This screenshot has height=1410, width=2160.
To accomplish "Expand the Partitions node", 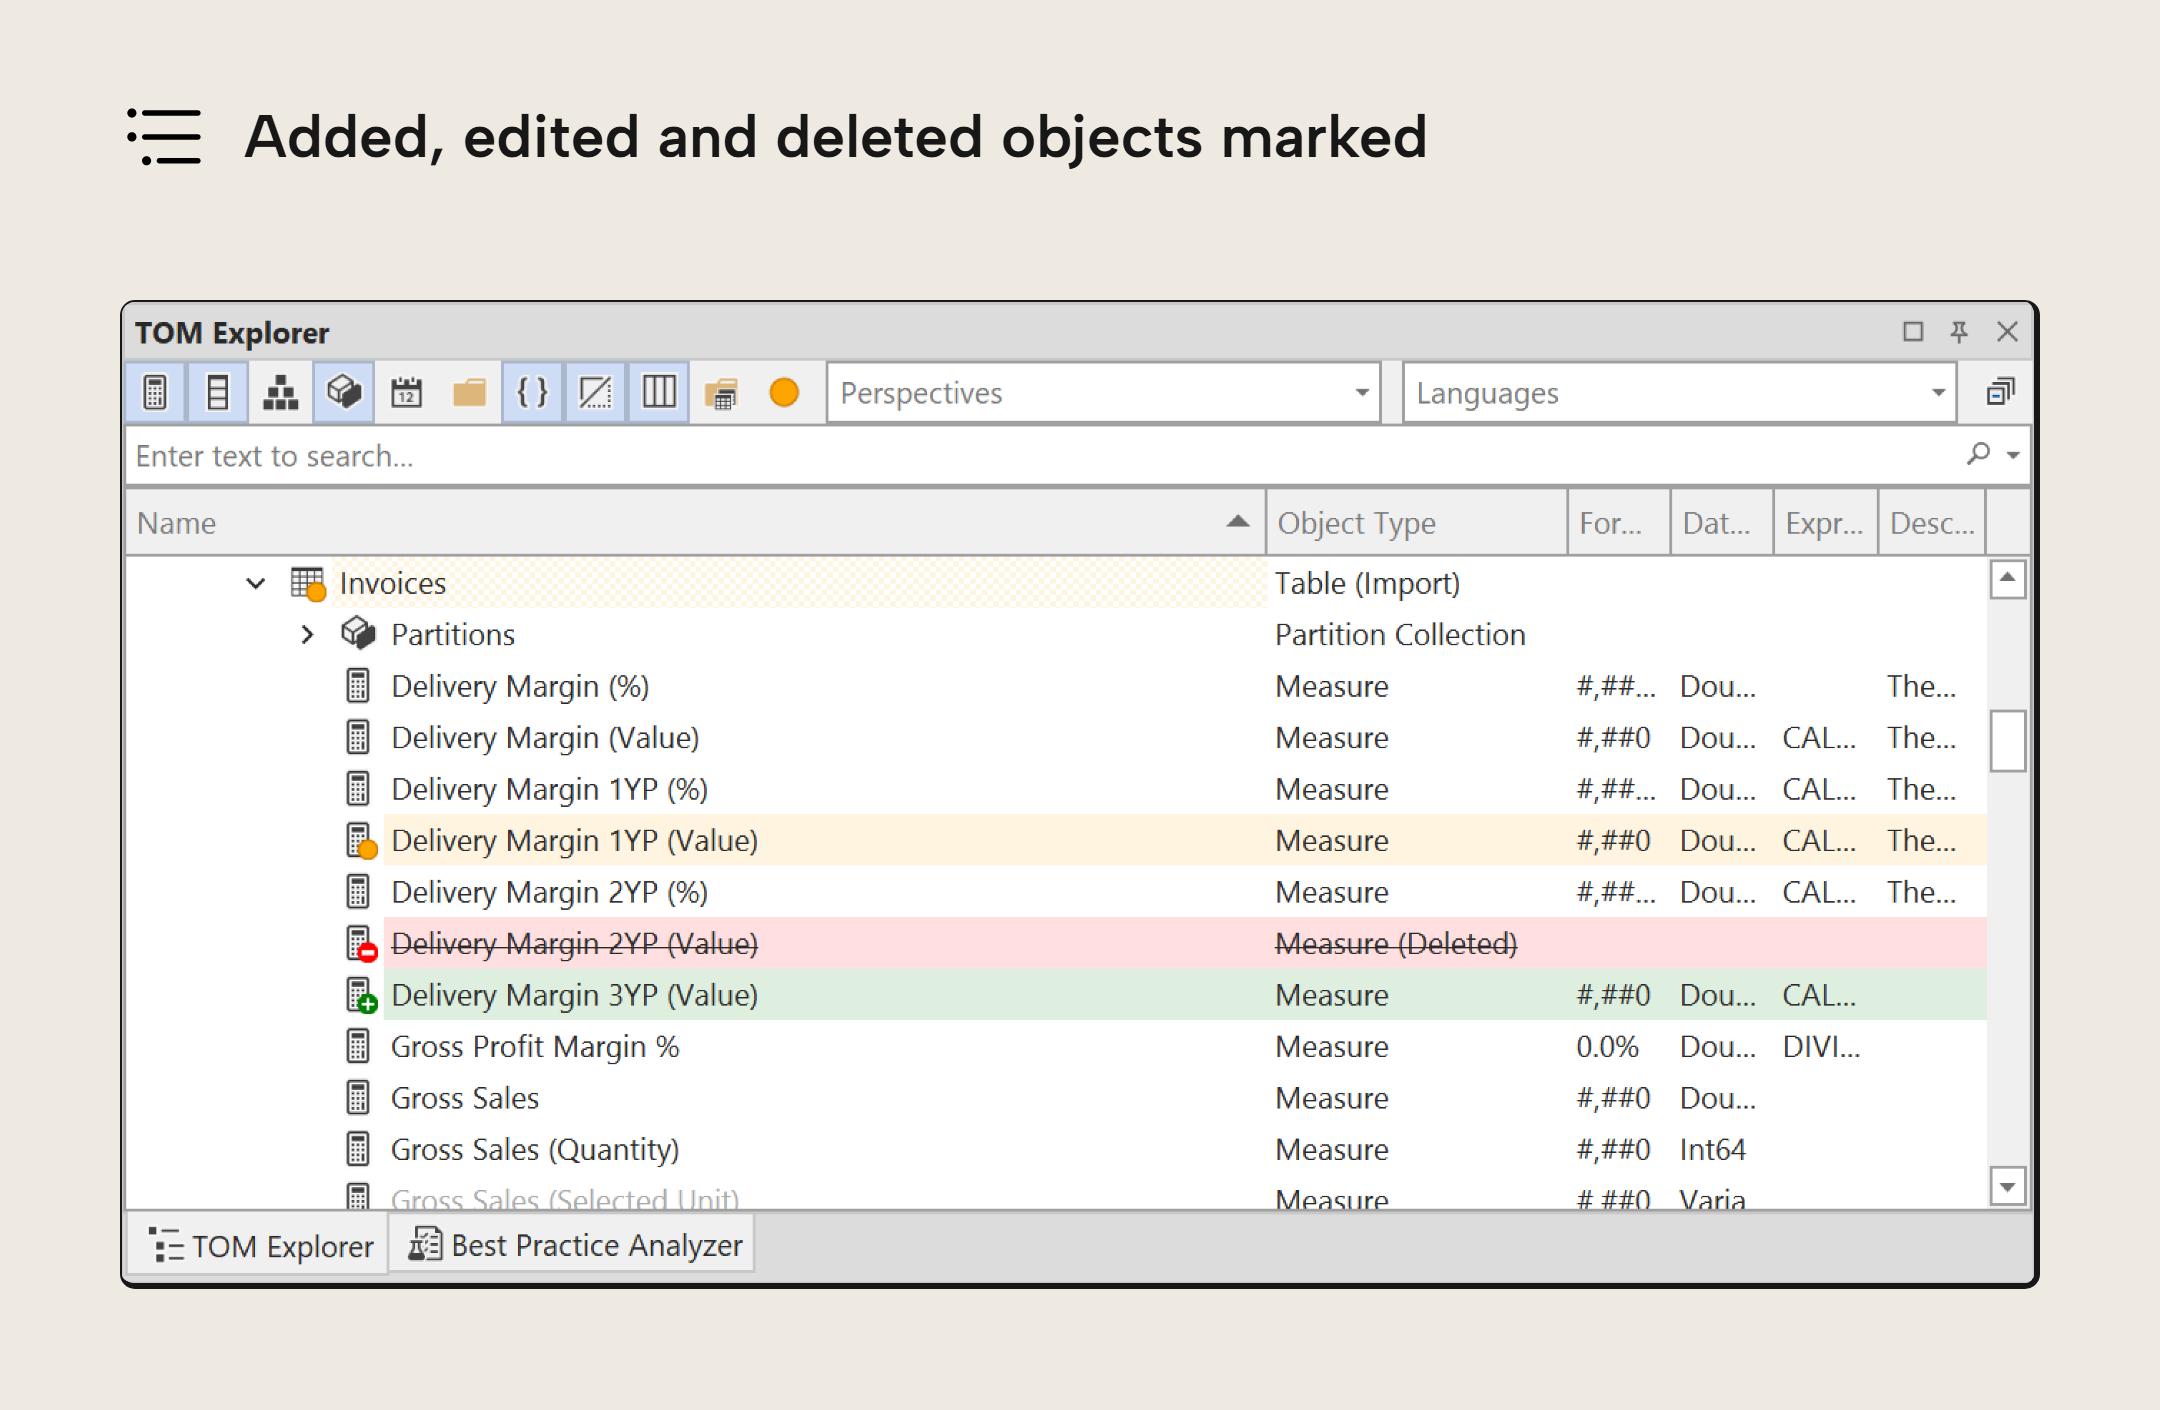I will point(307,634).
